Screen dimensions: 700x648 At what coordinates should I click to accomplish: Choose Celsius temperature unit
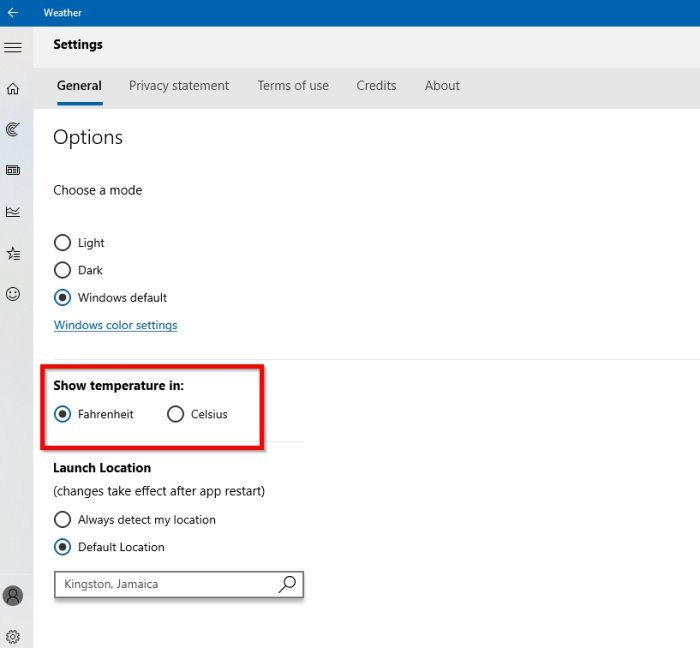[x=176, y=414]
